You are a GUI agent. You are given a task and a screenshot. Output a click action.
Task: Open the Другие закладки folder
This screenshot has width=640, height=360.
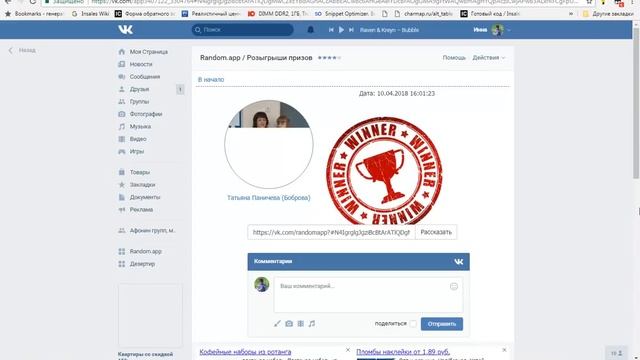(608, 13)
